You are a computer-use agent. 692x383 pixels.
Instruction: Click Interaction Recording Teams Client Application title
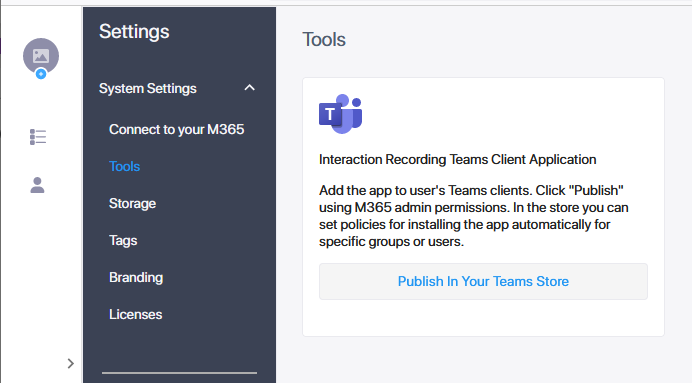pyautogui.click(x=458, y=159)
